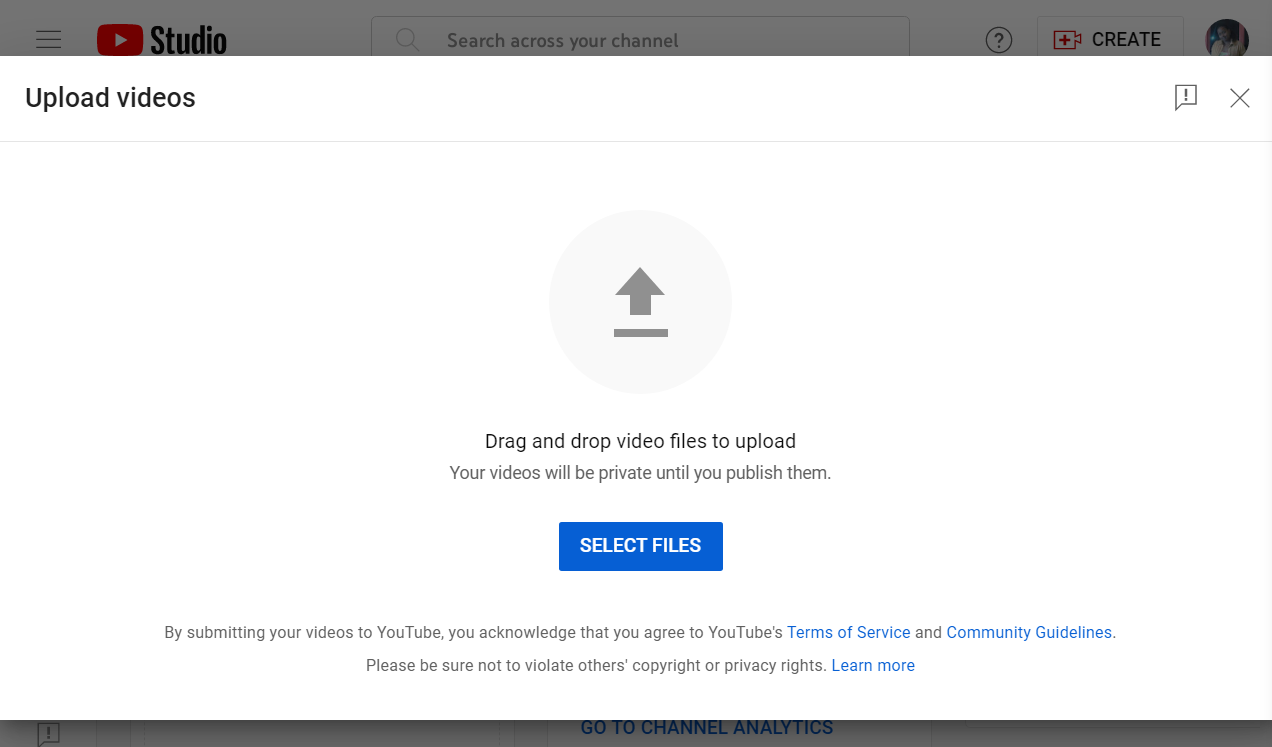Click the search magnifier icon
Screen dimensions: 1272x747
pos(406,40)
